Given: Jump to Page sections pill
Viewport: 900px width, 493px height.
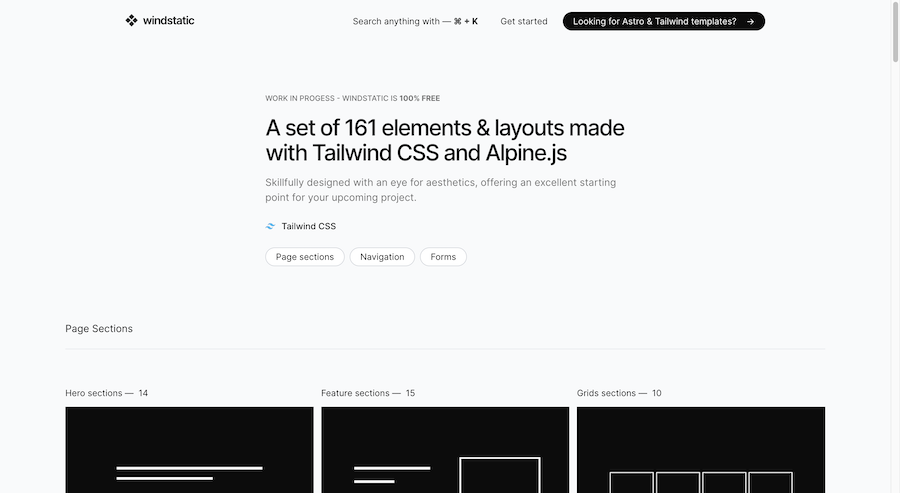Looking at the screenshot, I should [305, 257].
